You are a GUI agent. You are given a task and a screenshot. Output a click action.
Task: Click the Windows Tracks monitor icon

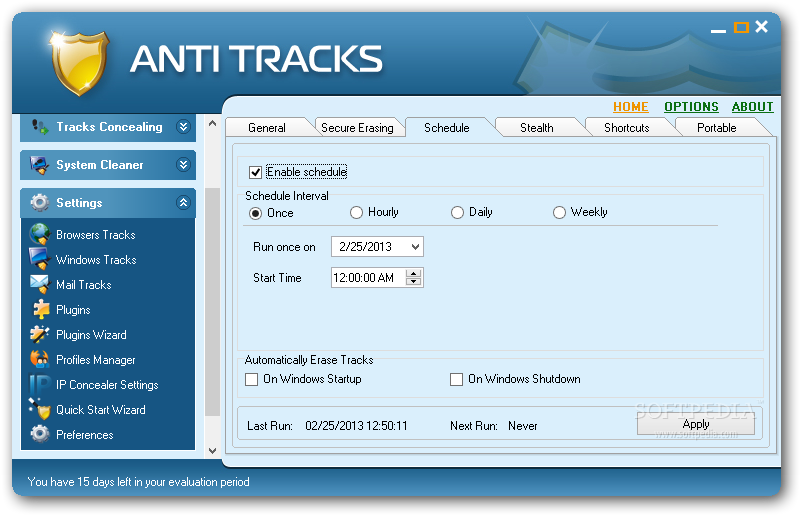39,259
